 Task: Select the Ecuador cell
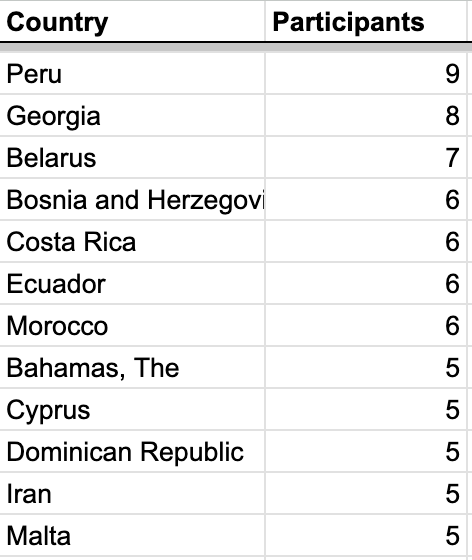(132, 284)
